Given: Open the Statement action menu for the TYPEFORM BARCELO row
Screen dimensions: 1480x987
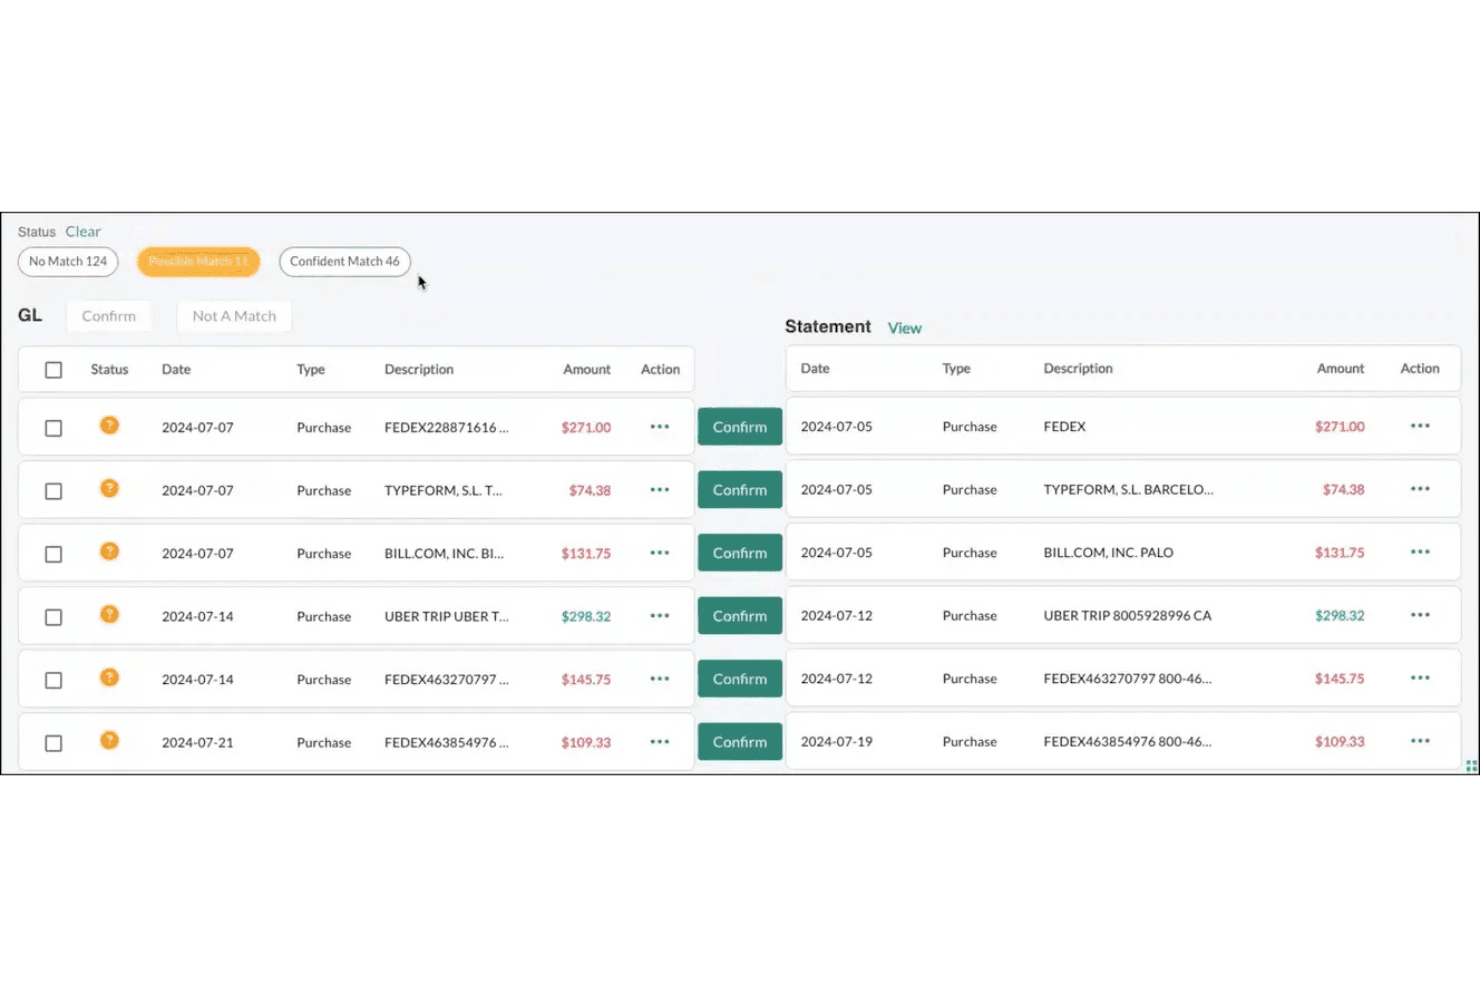Looking at the screenshot, I should (1420, 489).
